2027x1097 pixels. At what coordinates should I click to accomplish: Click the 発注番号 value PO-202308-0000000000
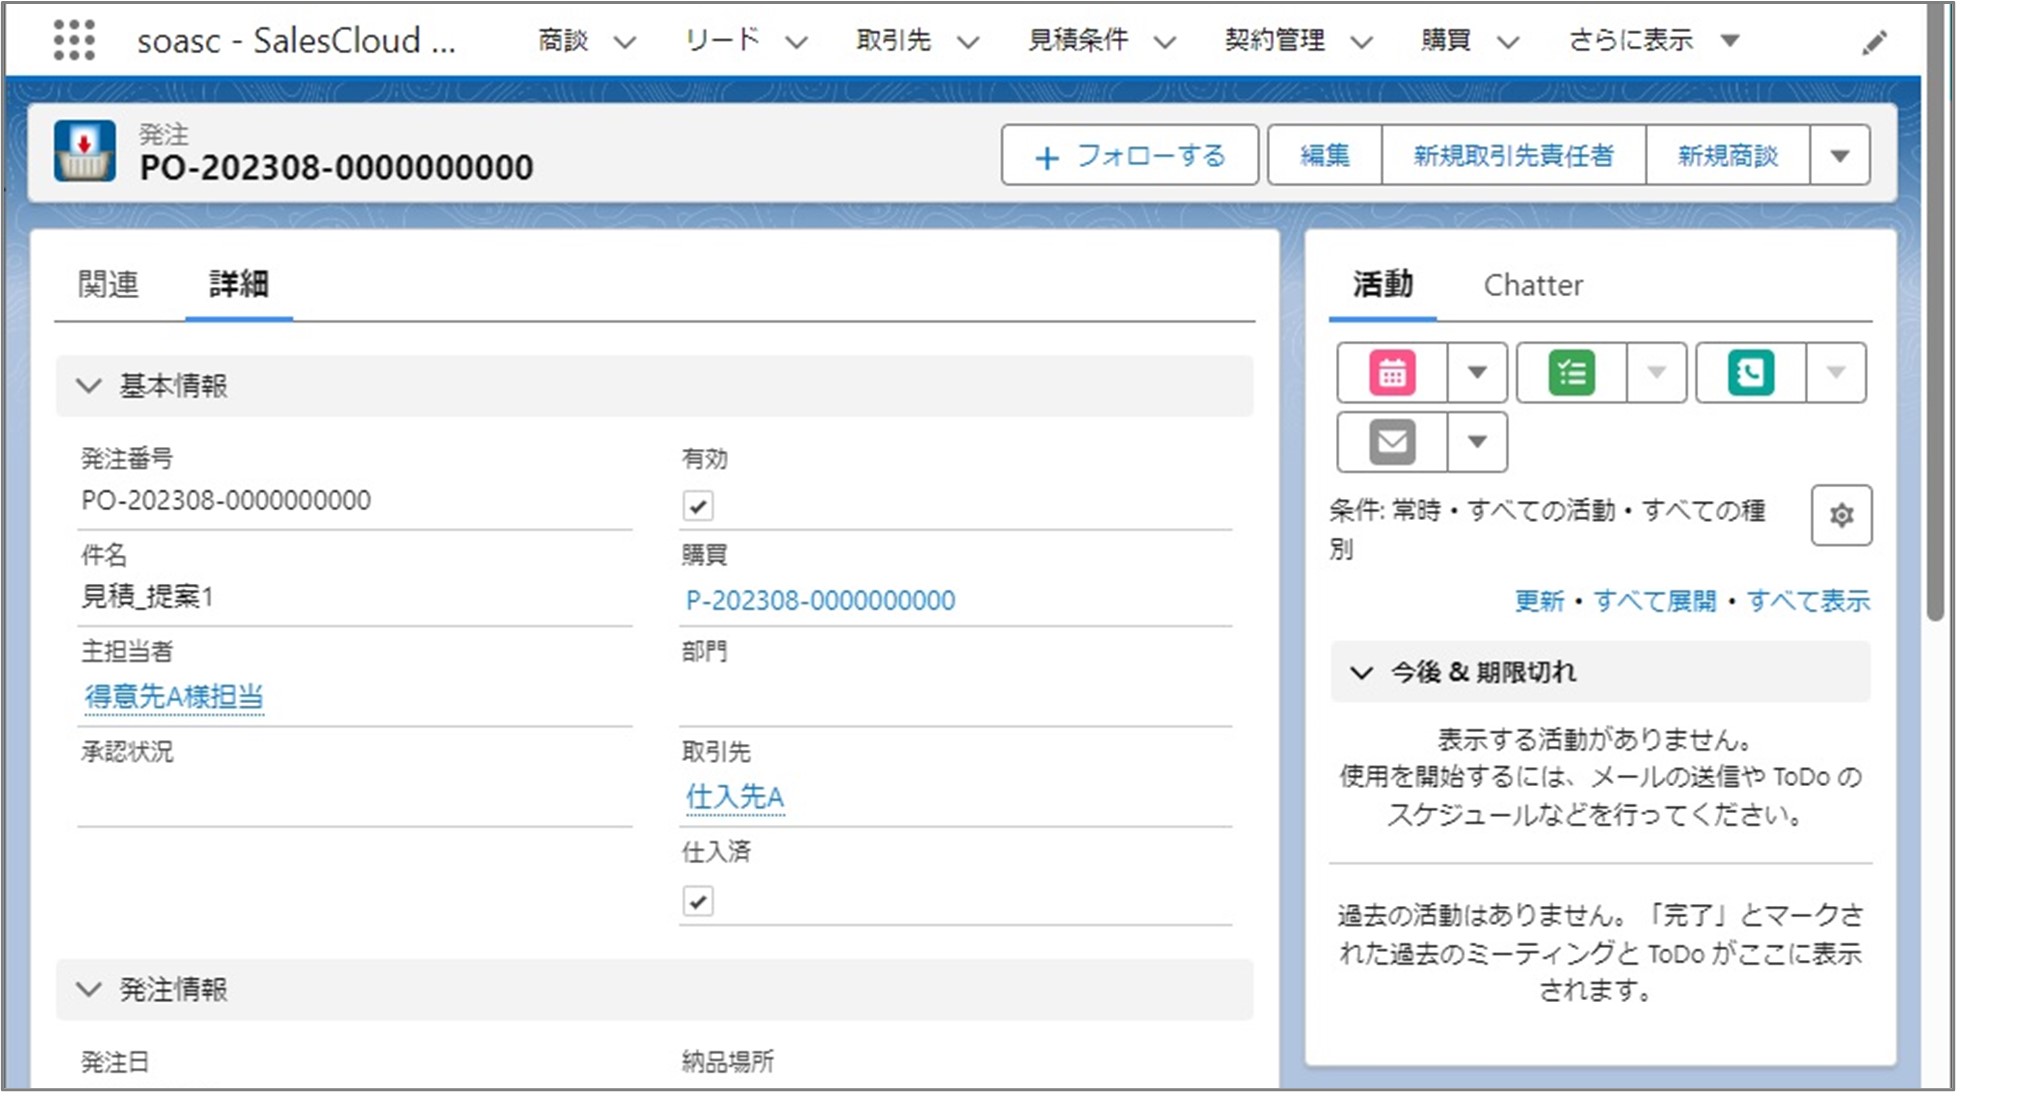pos(226,500)
